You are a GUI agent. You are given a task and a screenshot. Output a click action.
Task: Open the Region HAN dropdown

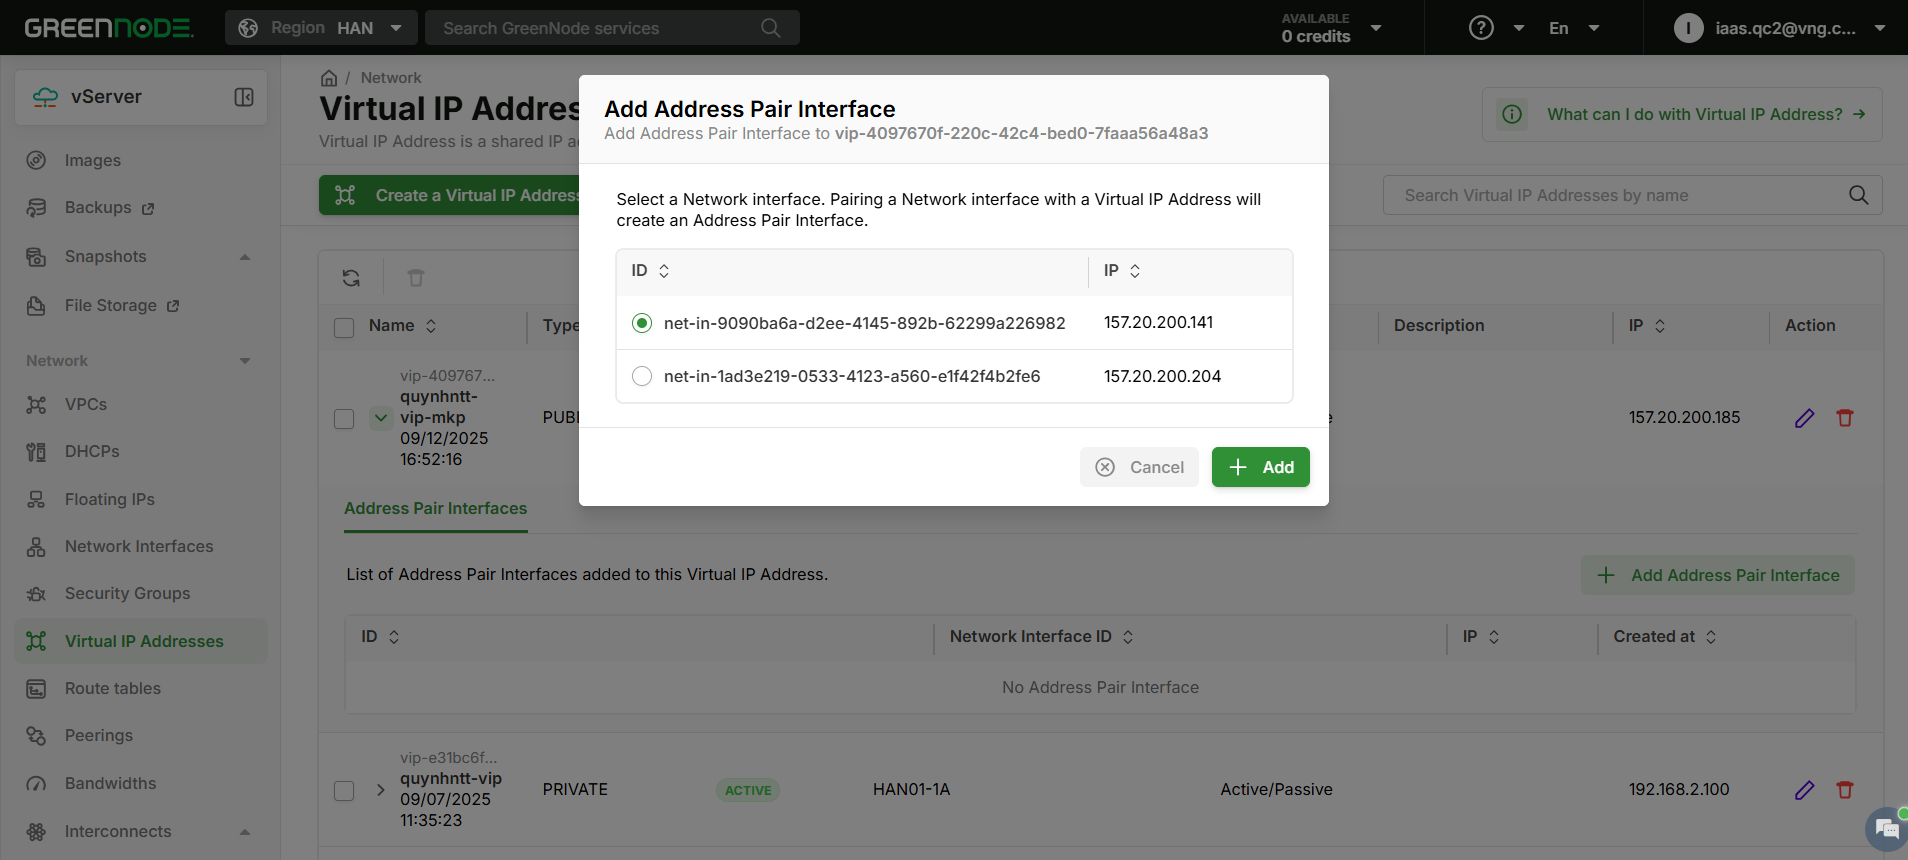pyautogui.click(x=321, y=28)
